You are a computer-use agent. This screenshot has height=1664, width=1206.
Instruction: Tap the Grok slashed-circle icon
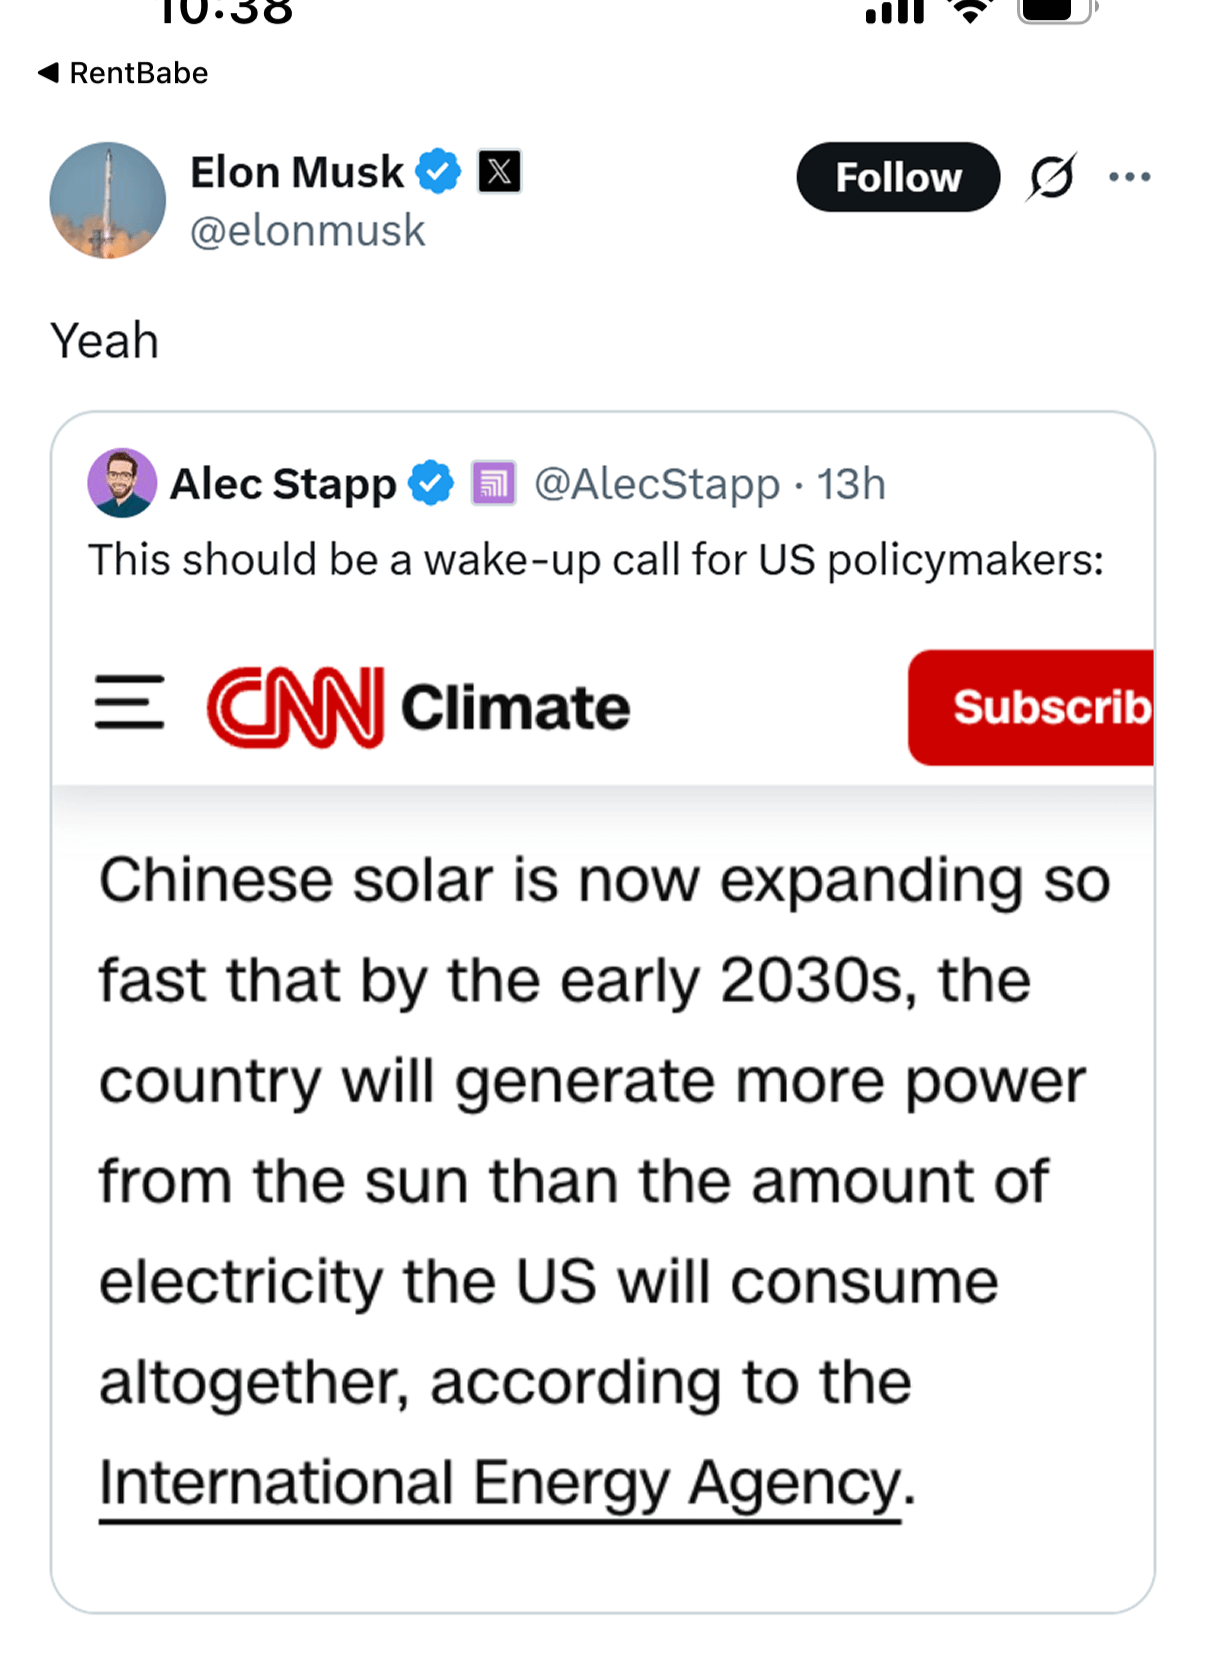tap(1051, 177)
